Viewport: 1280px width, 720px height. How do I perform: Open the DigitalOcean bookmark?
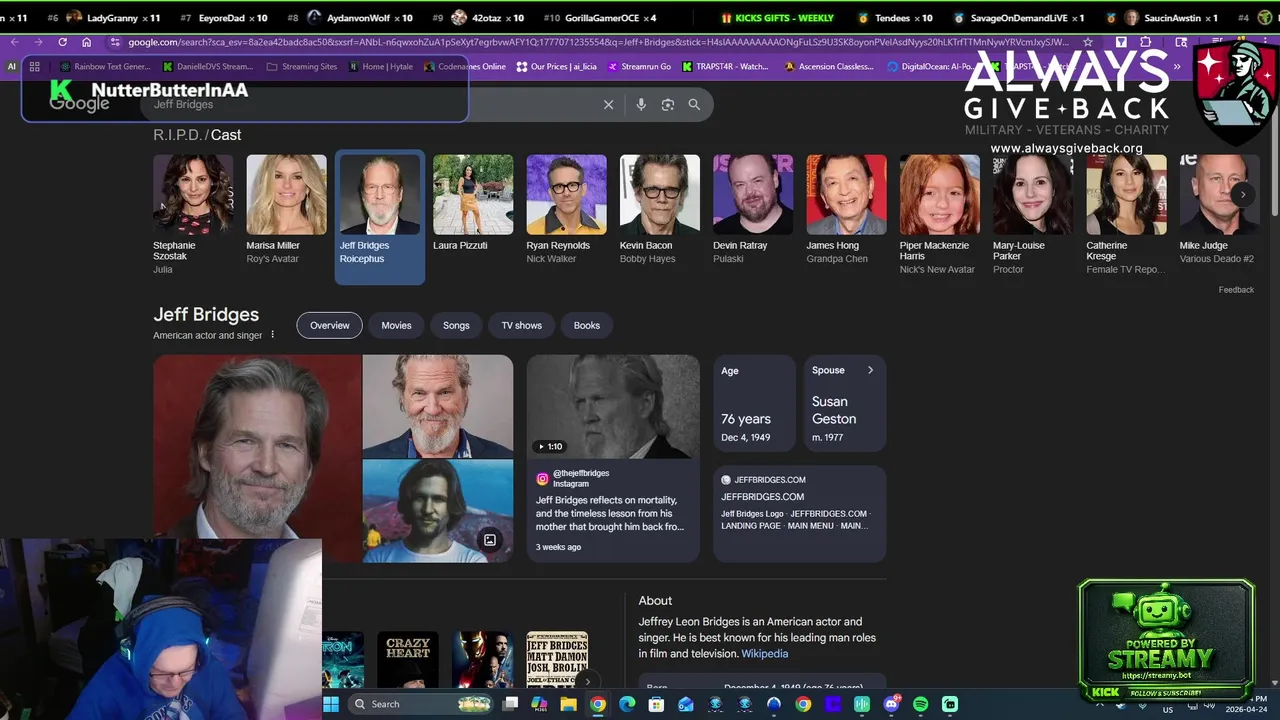pyautogui.click(x=930, y=67)
